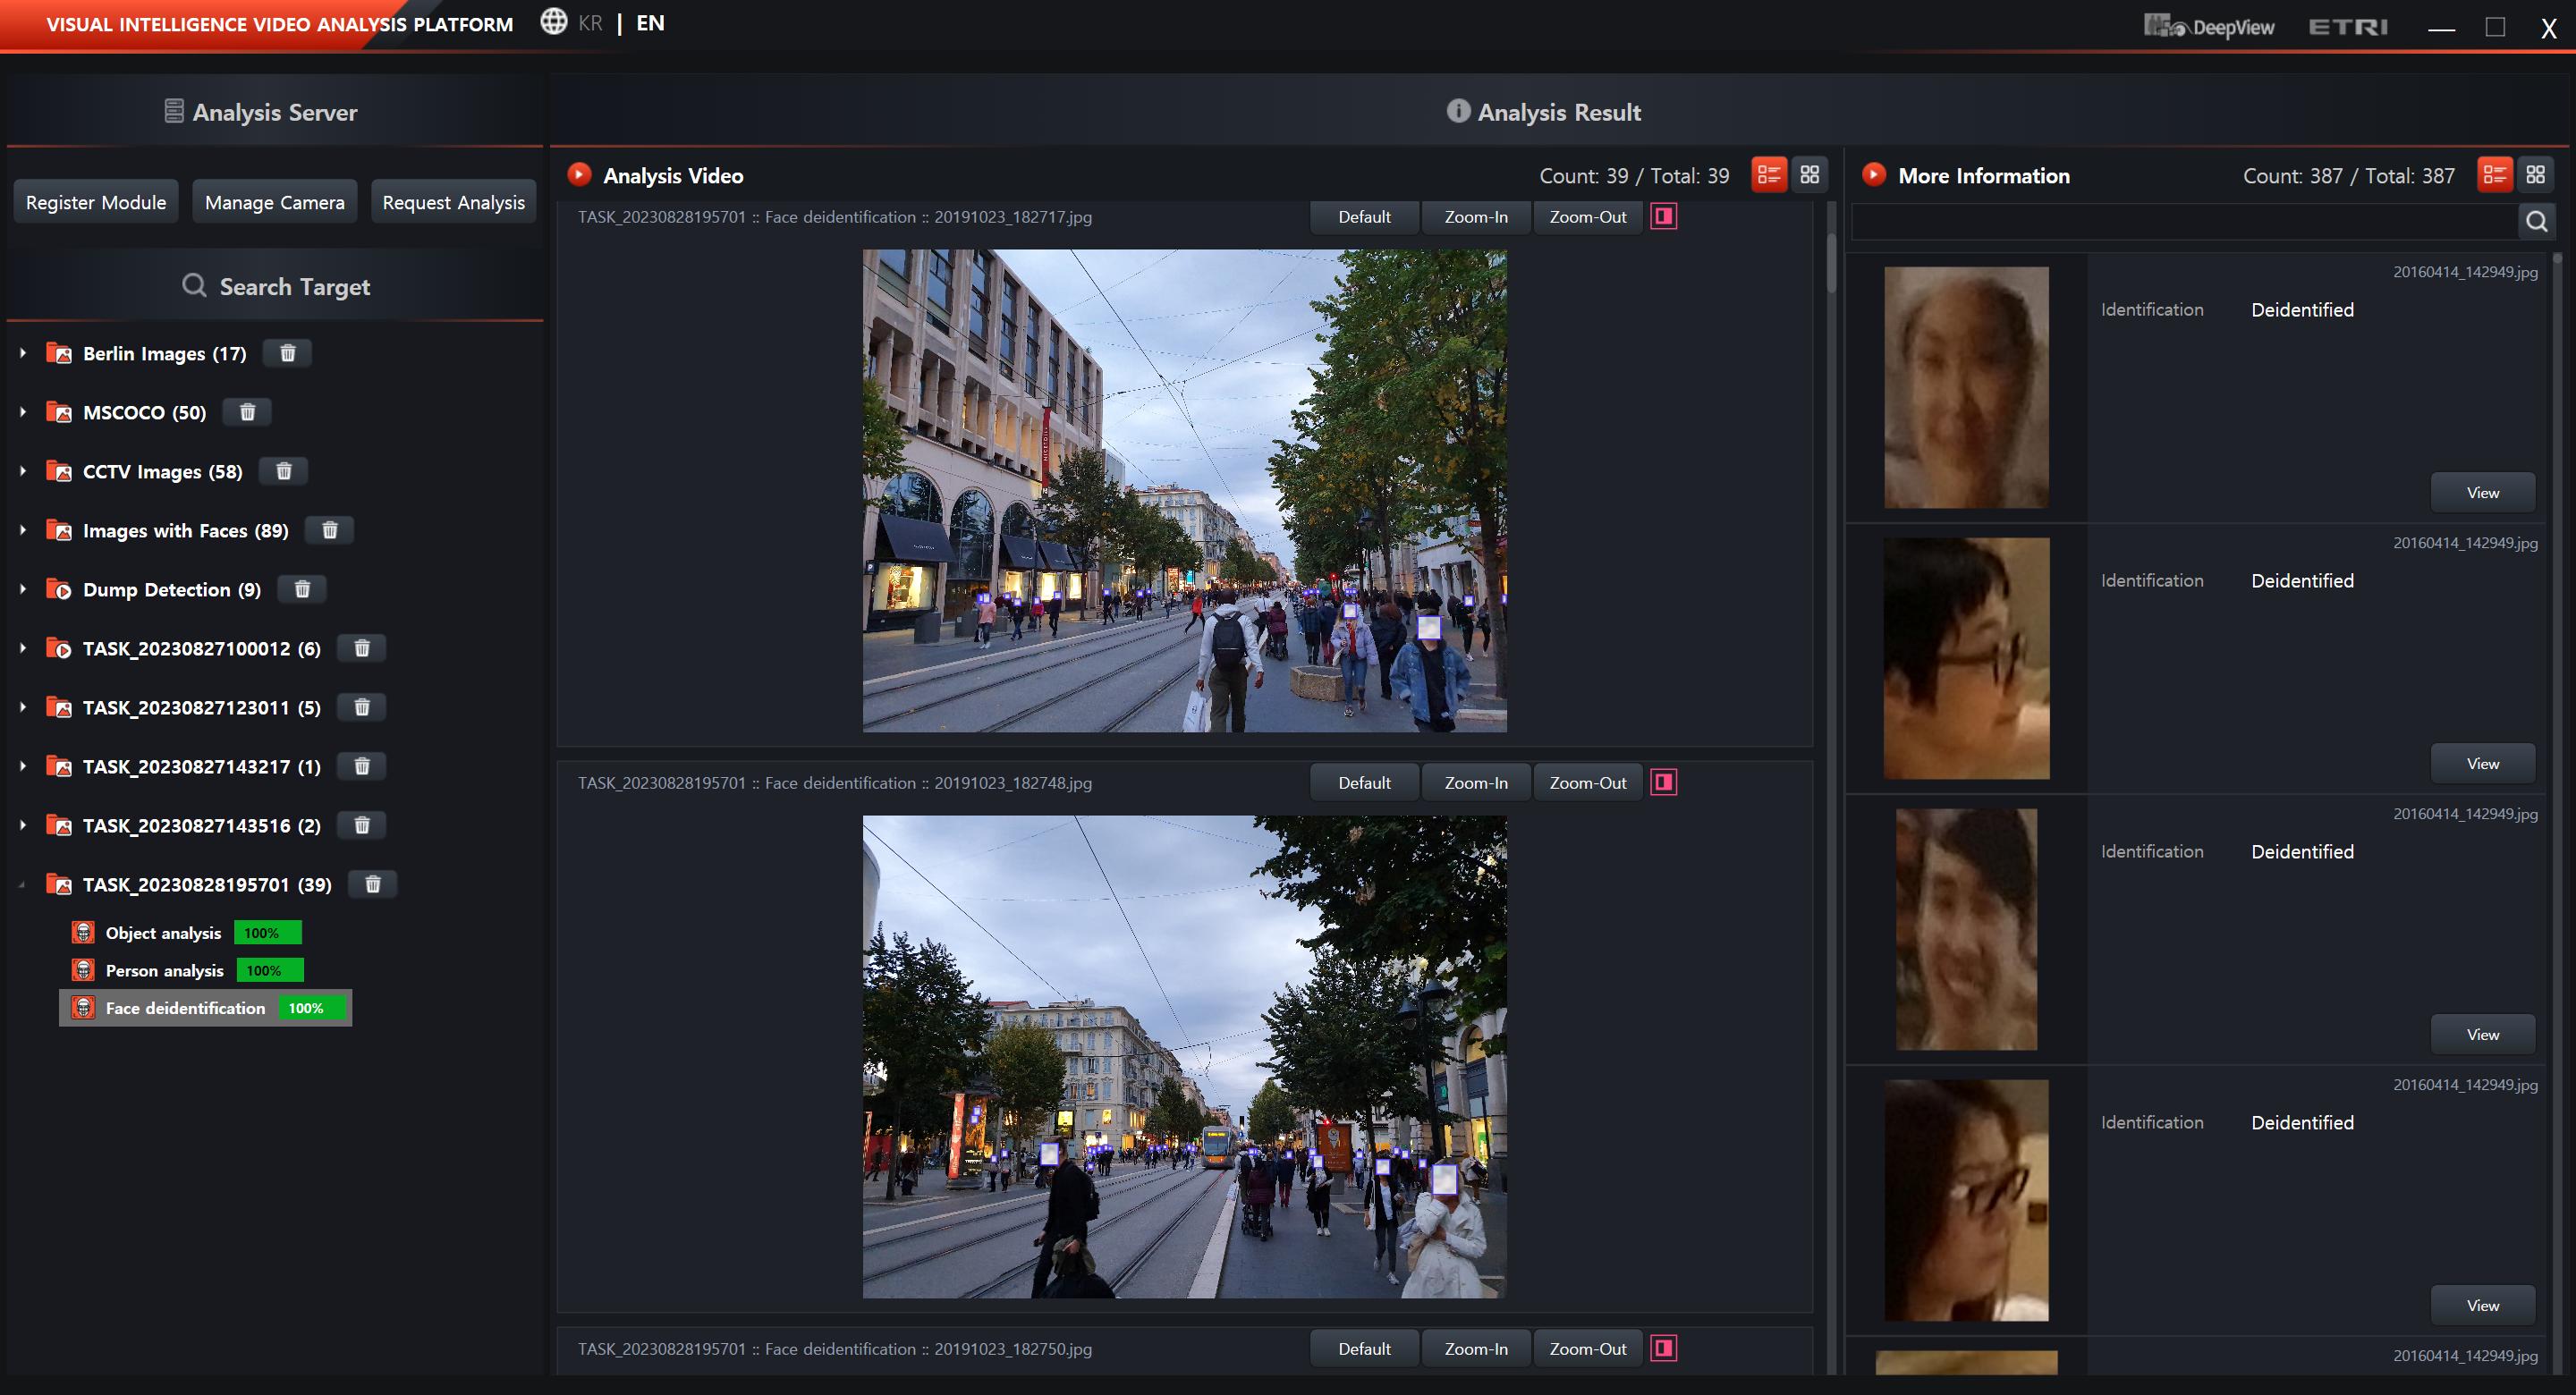Click the Person analysis module icon

pos(84,970)
